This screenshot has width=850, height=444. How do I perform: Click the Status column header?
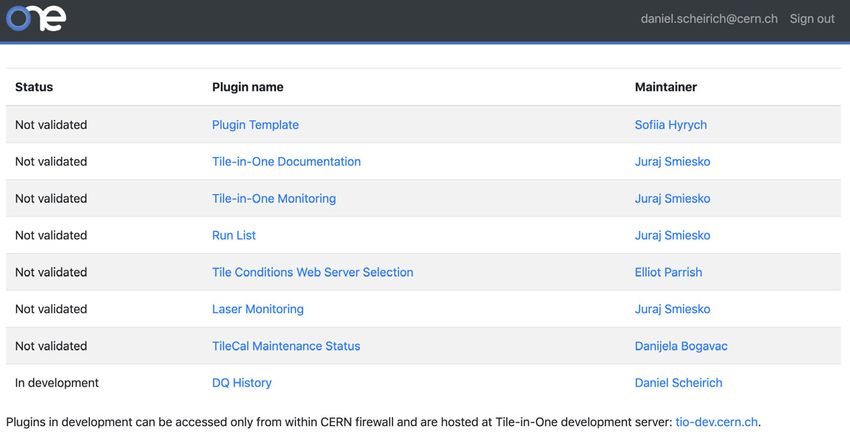click(x=34, y=87)
